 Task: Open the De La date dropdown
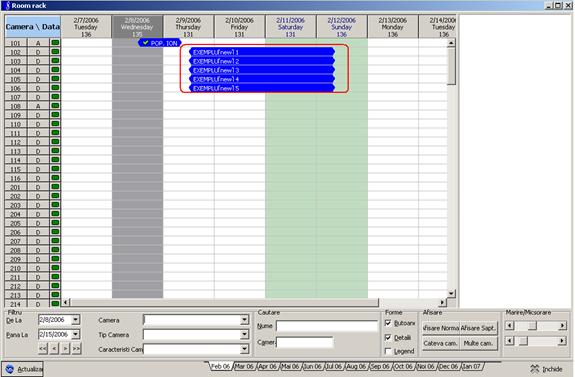(x=76, y=320)
